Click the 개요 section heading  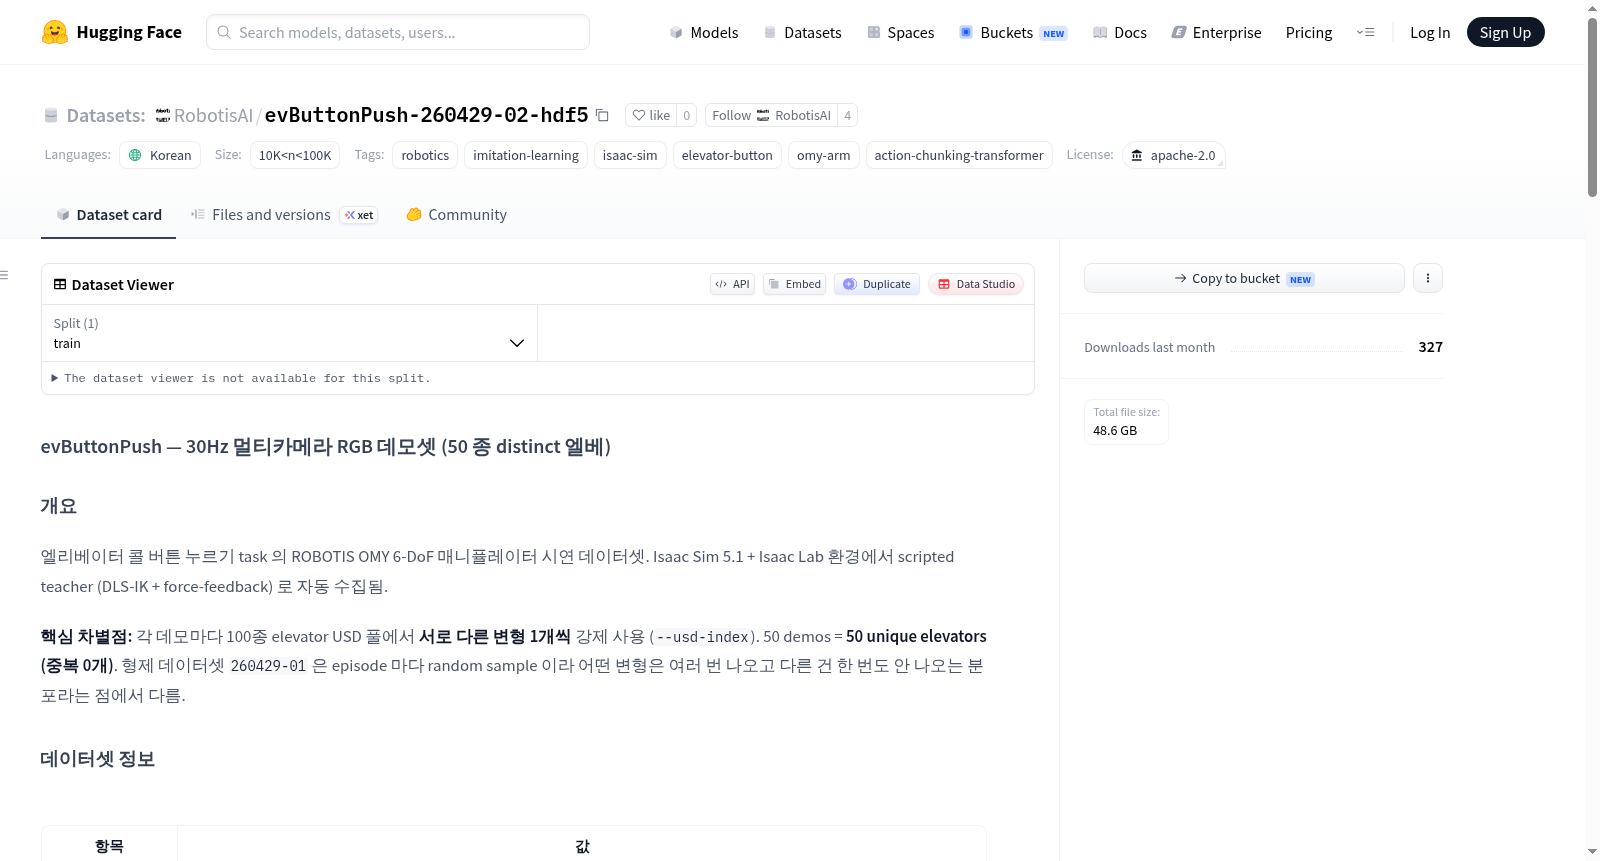59,506
